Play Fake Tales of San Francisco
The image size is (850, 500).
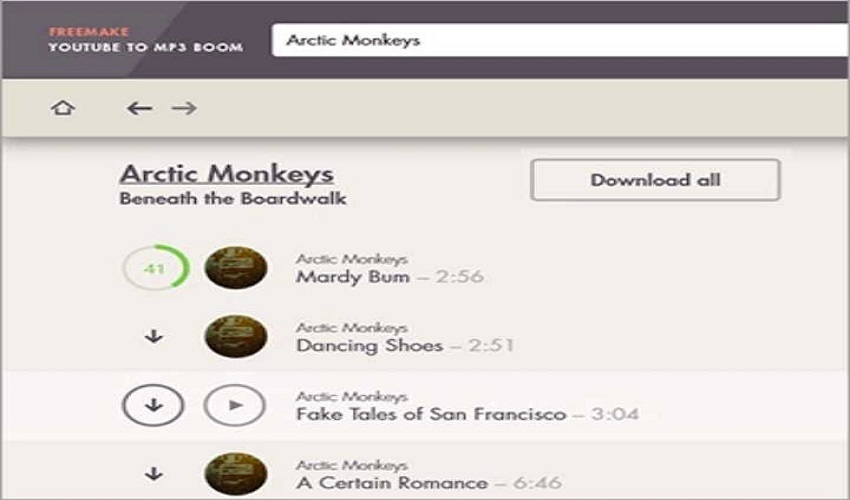[235, 405]
